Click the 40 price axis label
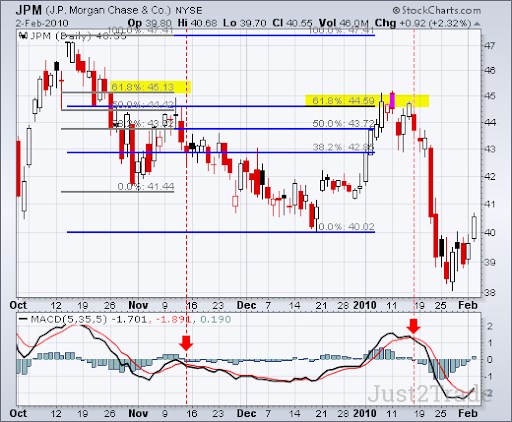512x422 pixels. point(490,232)
